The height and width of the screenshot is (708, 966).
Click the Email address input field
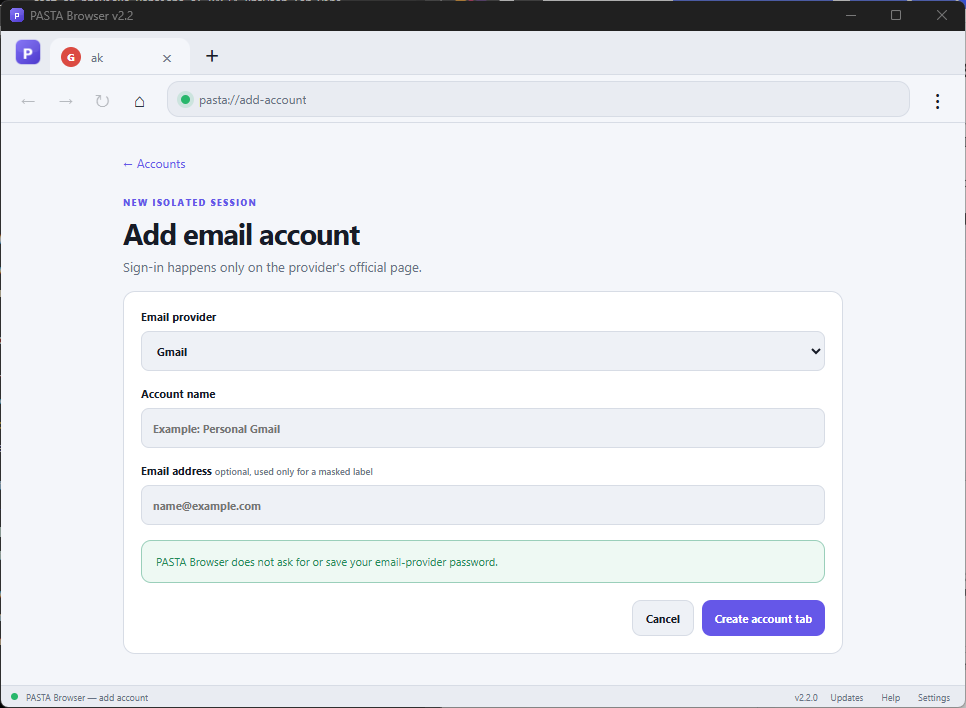click(482, 505)
